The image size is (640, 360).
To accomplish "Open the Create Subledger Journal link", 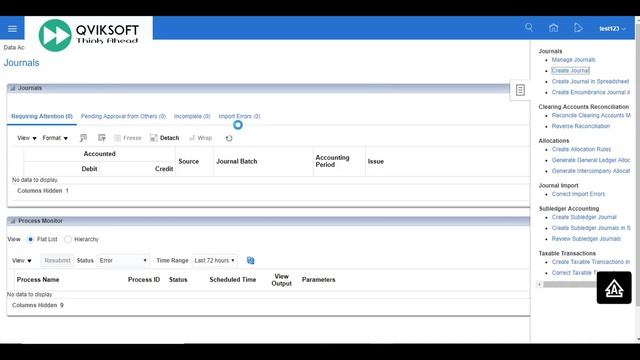I will click(x=584, y=217).
